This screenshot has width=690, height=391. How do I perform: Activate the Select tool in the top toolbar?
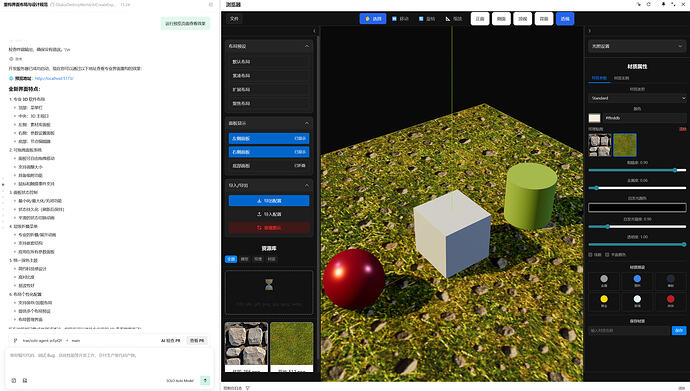373,19
